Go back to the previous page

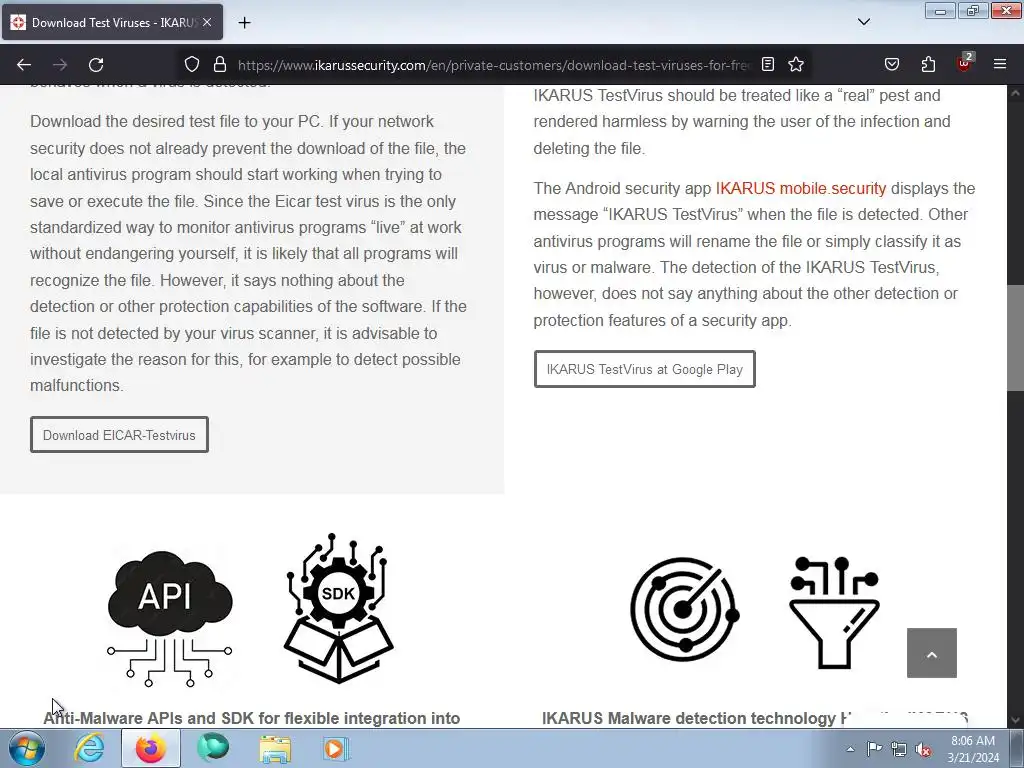click(x=24, y=65)
